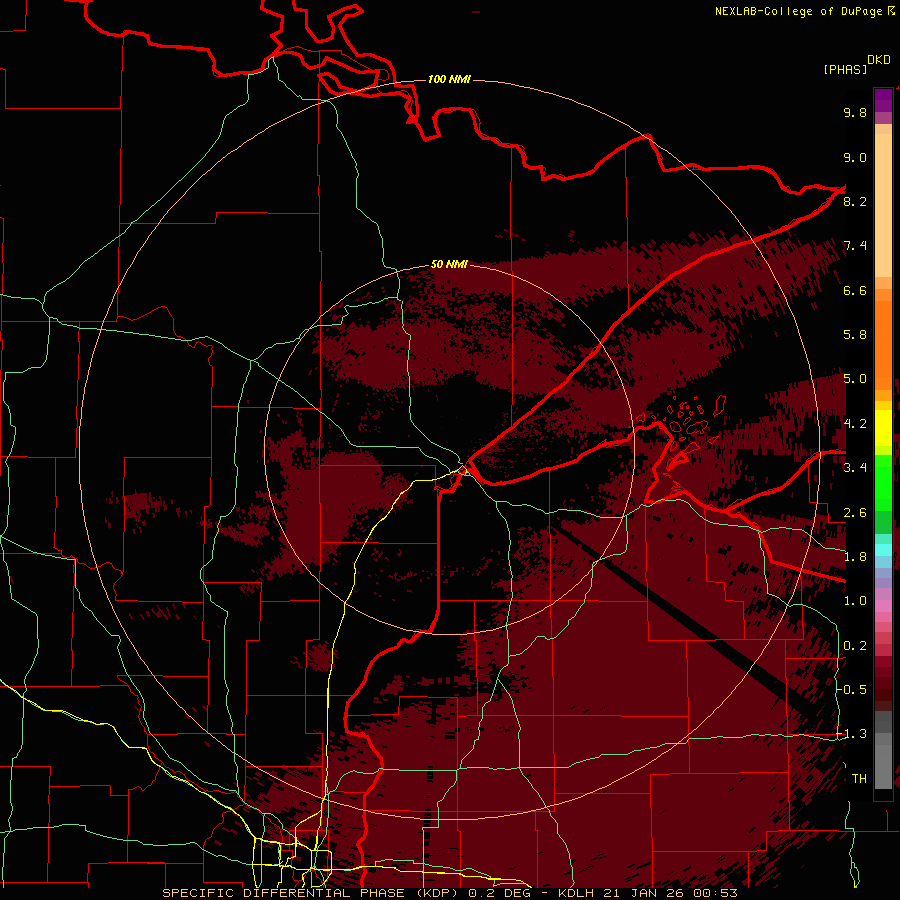This screenshot has width=900, height=900.
Task: Click the 0.2 scale value
Action: 855,646
